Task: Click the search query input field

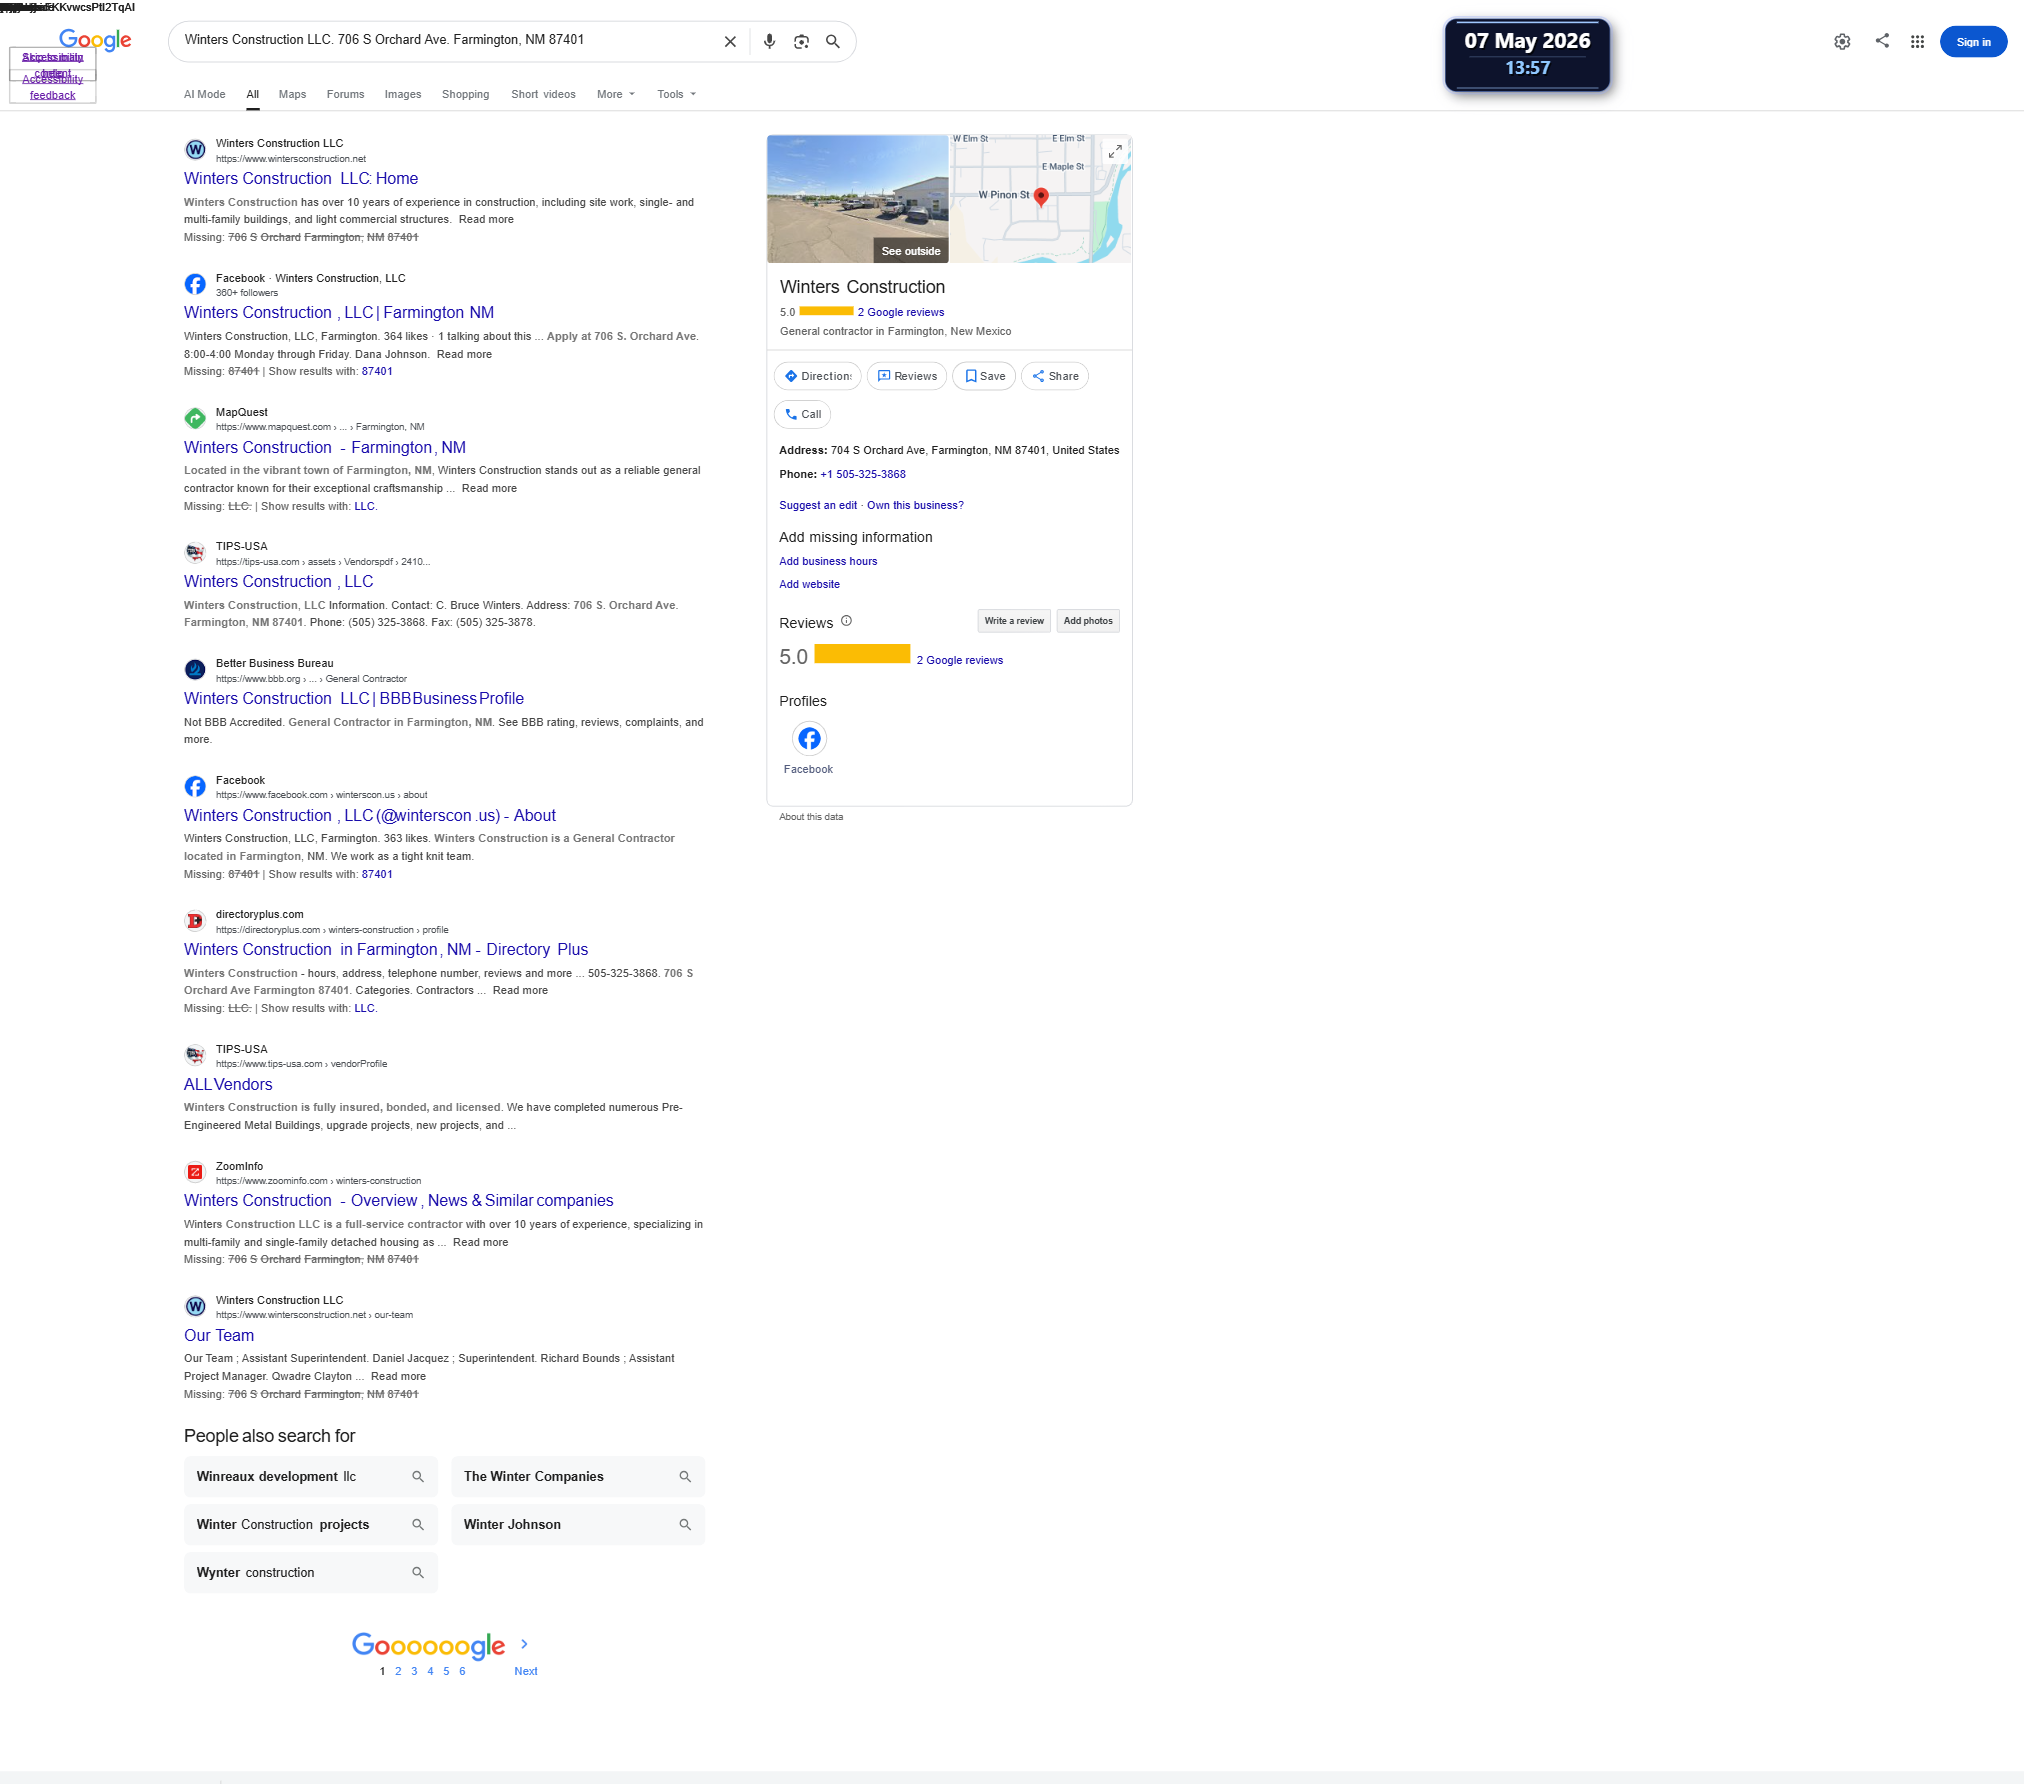Action: pyautogui.click(x=446, y=41)
